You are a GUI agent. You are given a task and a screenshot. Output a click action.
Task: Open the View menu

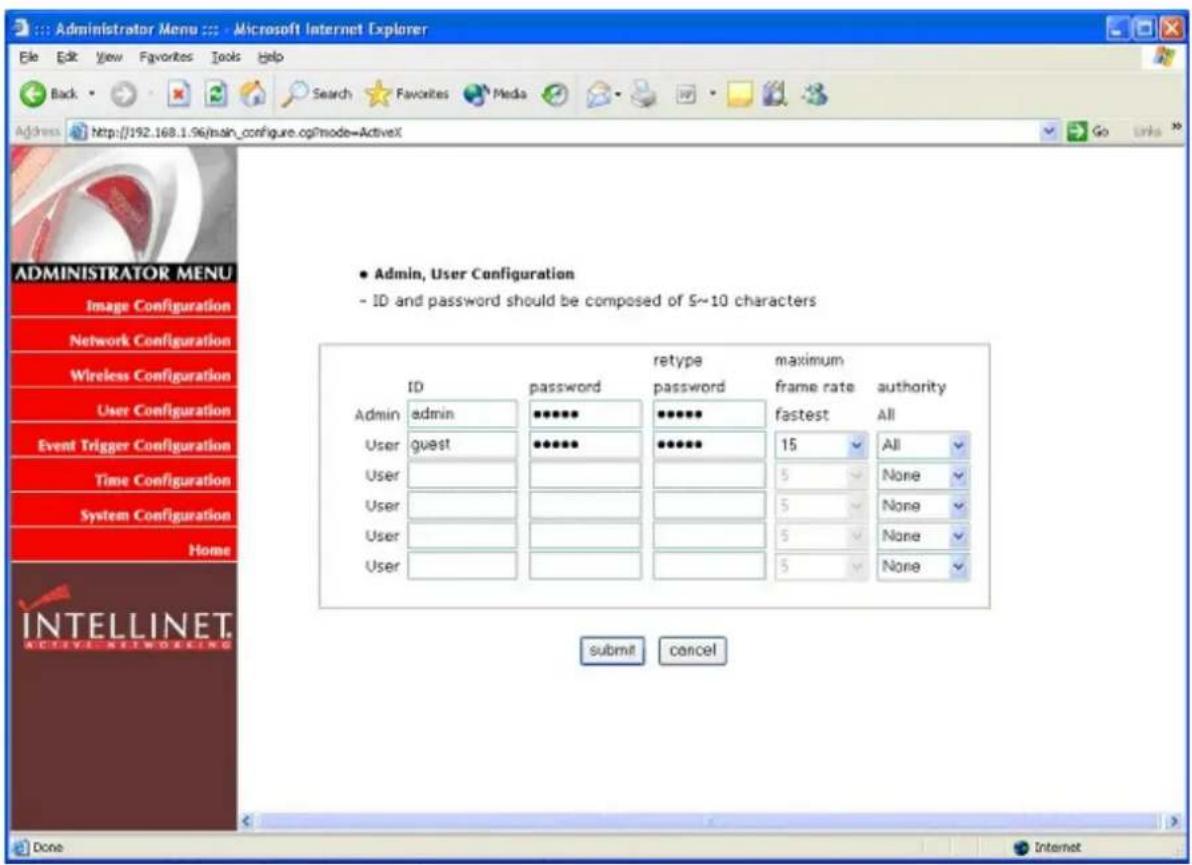[x=109, y=57]
